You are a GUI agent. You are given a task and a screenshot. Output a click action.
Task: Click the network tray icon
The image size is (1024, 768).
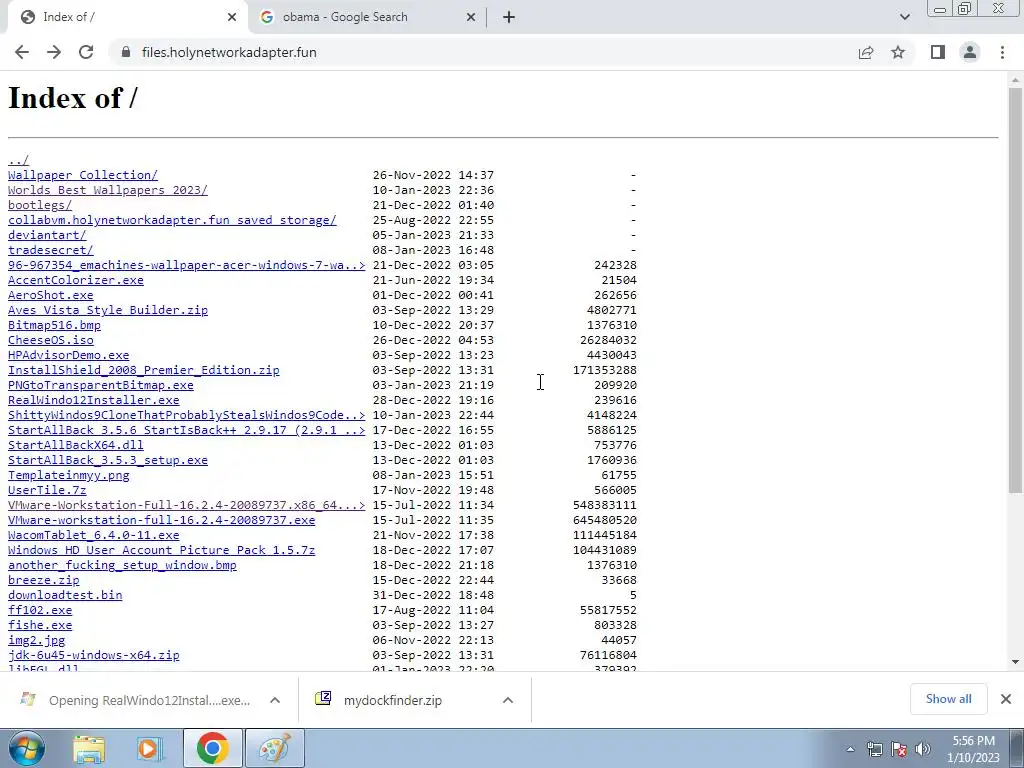(x=874, y=750)
